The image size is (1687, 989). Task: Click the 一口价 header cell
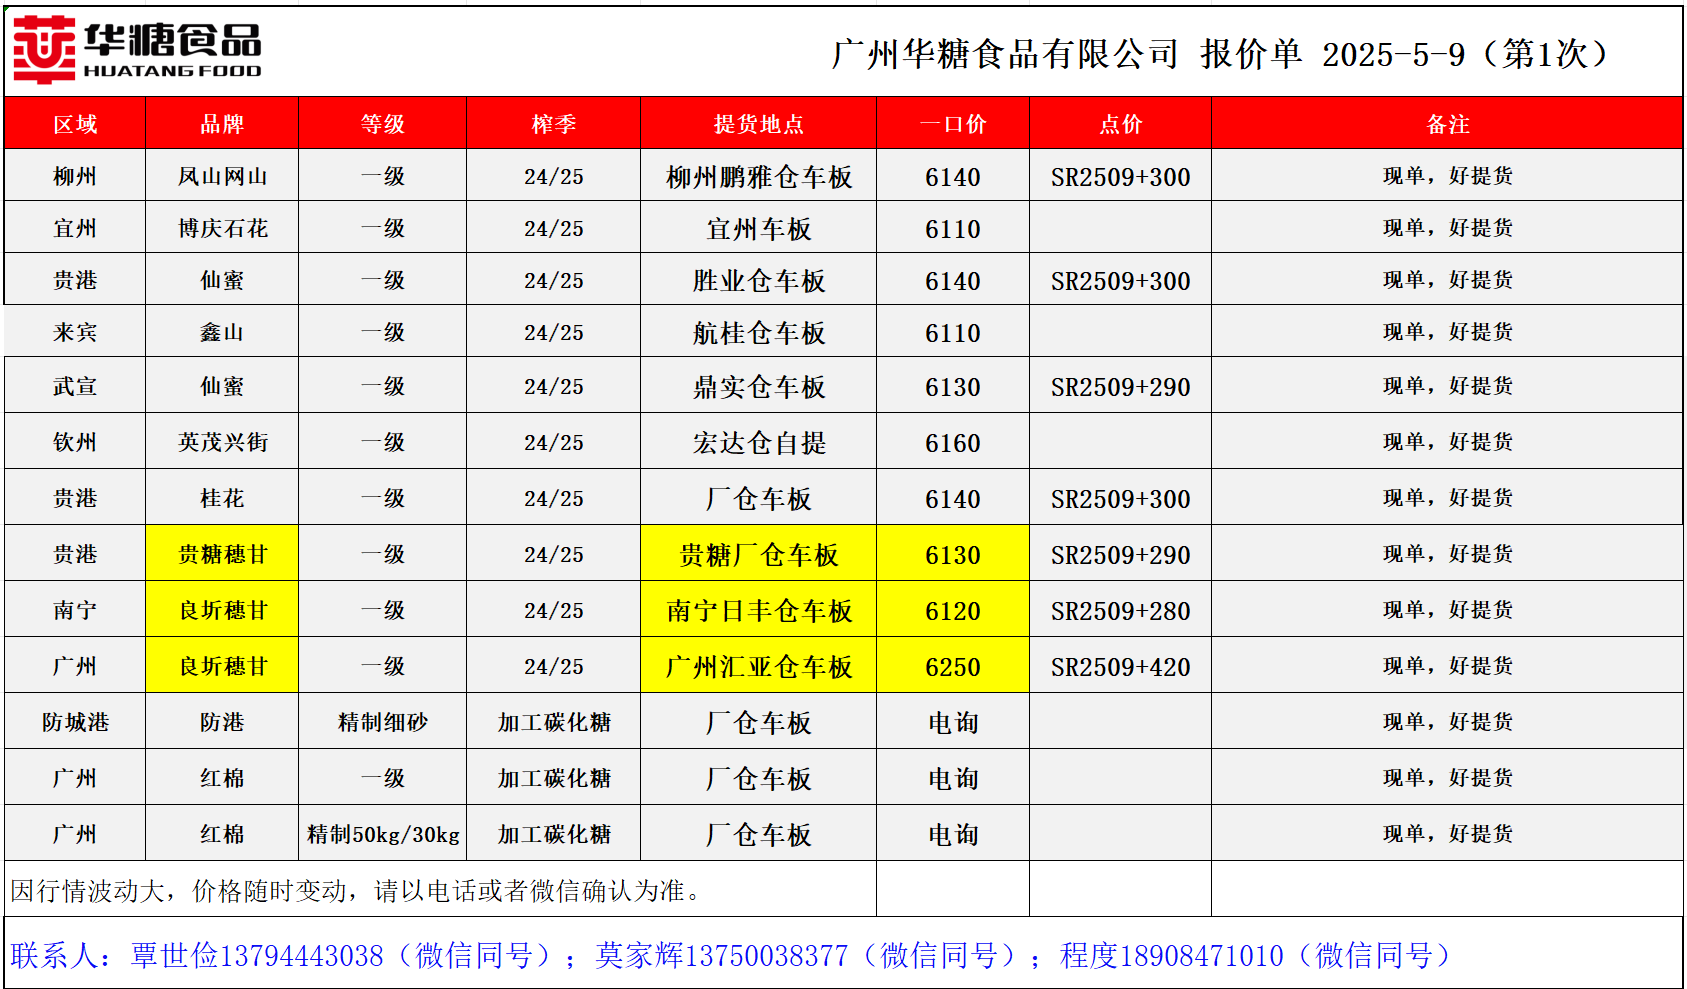point(952,124)
